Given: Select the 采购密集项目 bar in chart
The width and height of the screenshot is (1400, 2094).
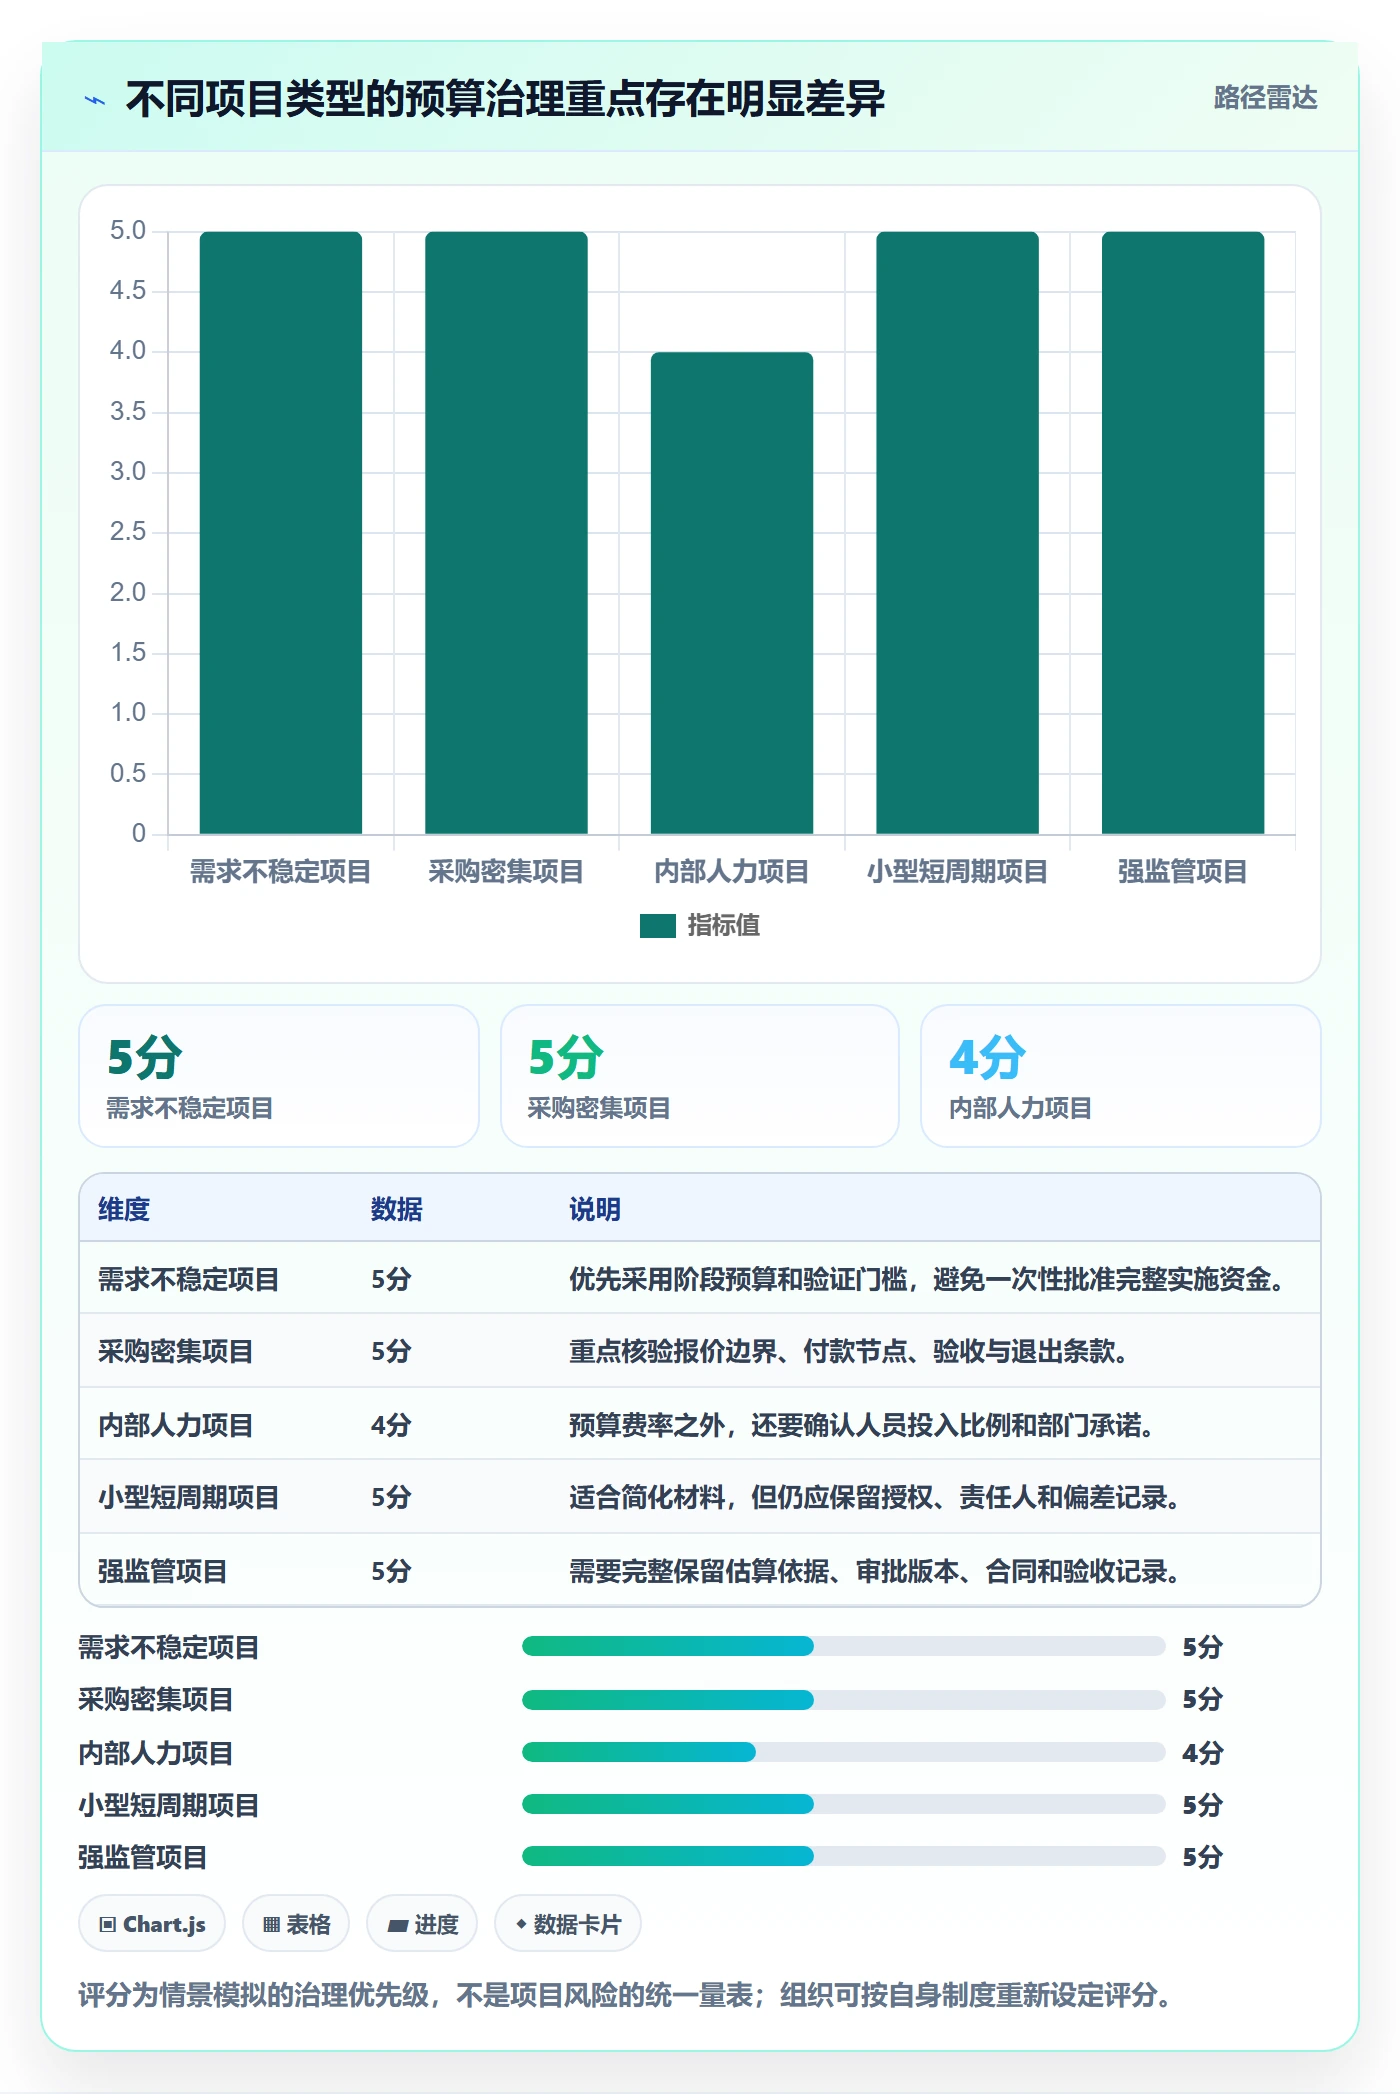Looking at the screenshot, I should [x=506, y=532].
